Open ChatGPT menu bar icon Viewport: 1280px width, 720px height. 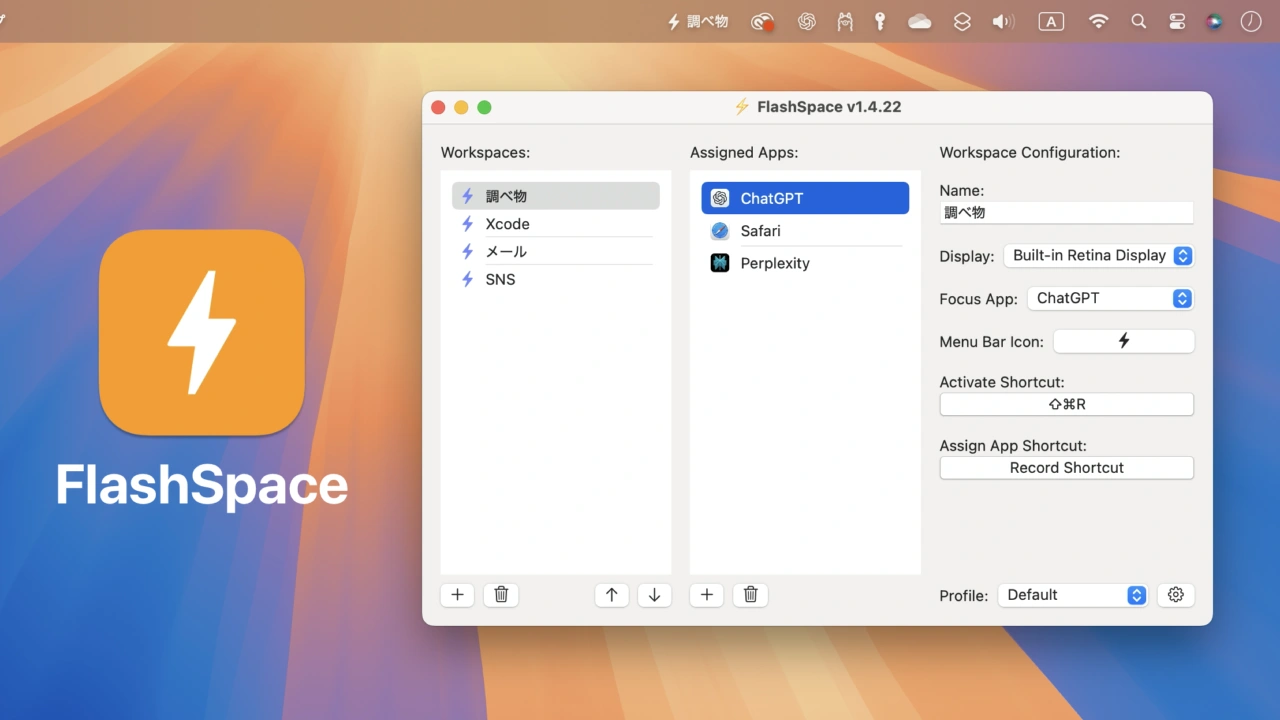[x=807, y=21]
